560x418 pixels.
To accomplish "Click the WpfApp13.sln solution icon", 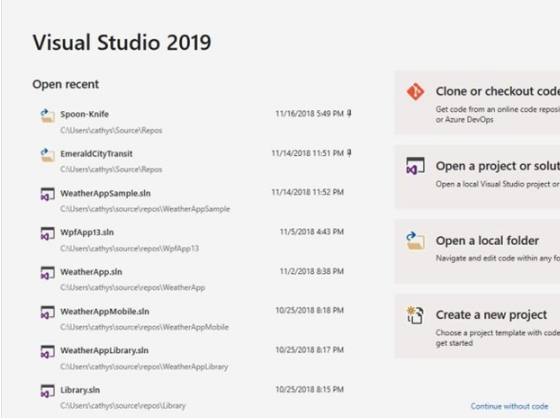I will [x=48, y=234].
